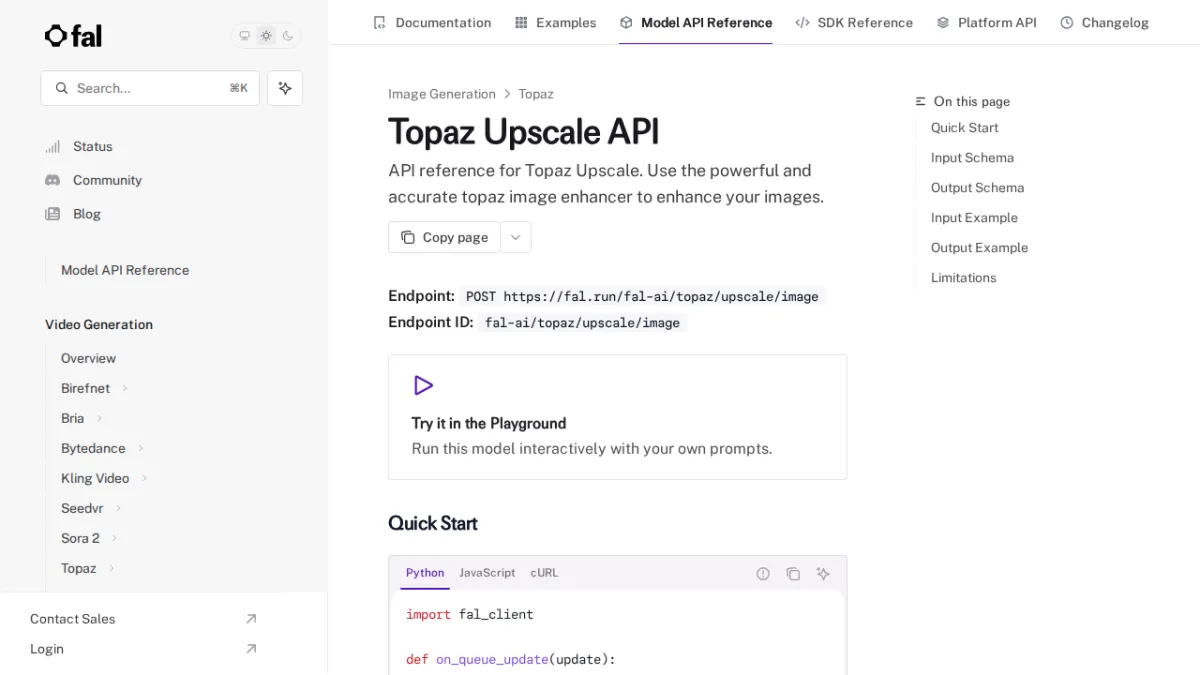Open Overview under Video Generation
Screen dimensions: 1200x675
coord(88,358)
